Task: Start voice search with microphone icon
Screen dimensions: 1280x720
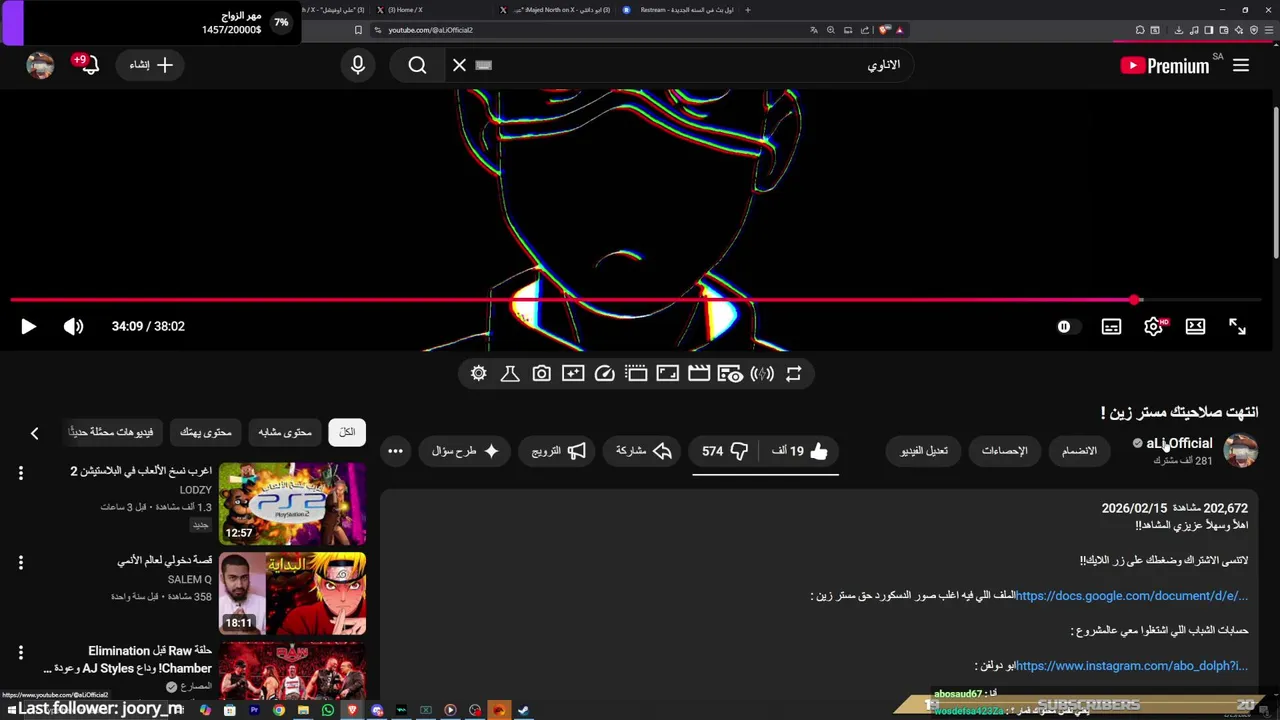Action: [358, 65]
